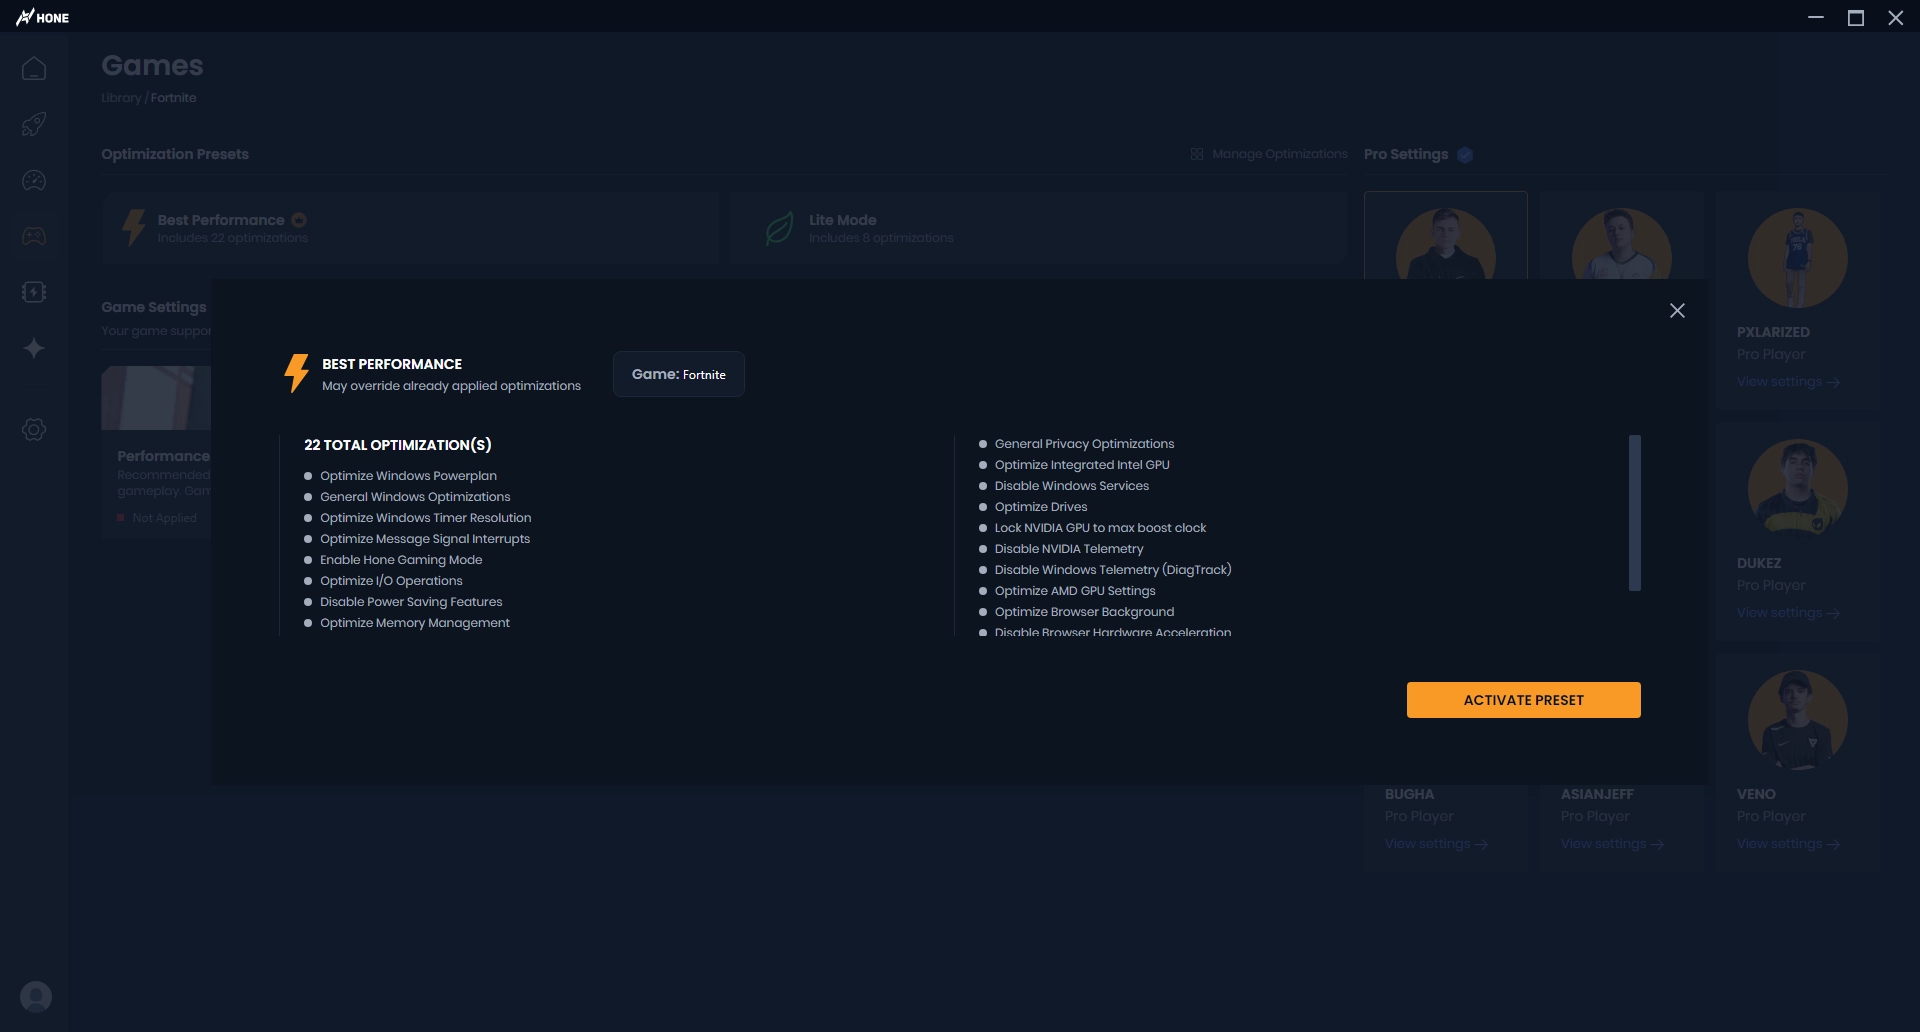Image resolution: width=1920 pixels, height=1032 pixels.
Task: Click the Game: Fortnite selector
Action: 678,374
